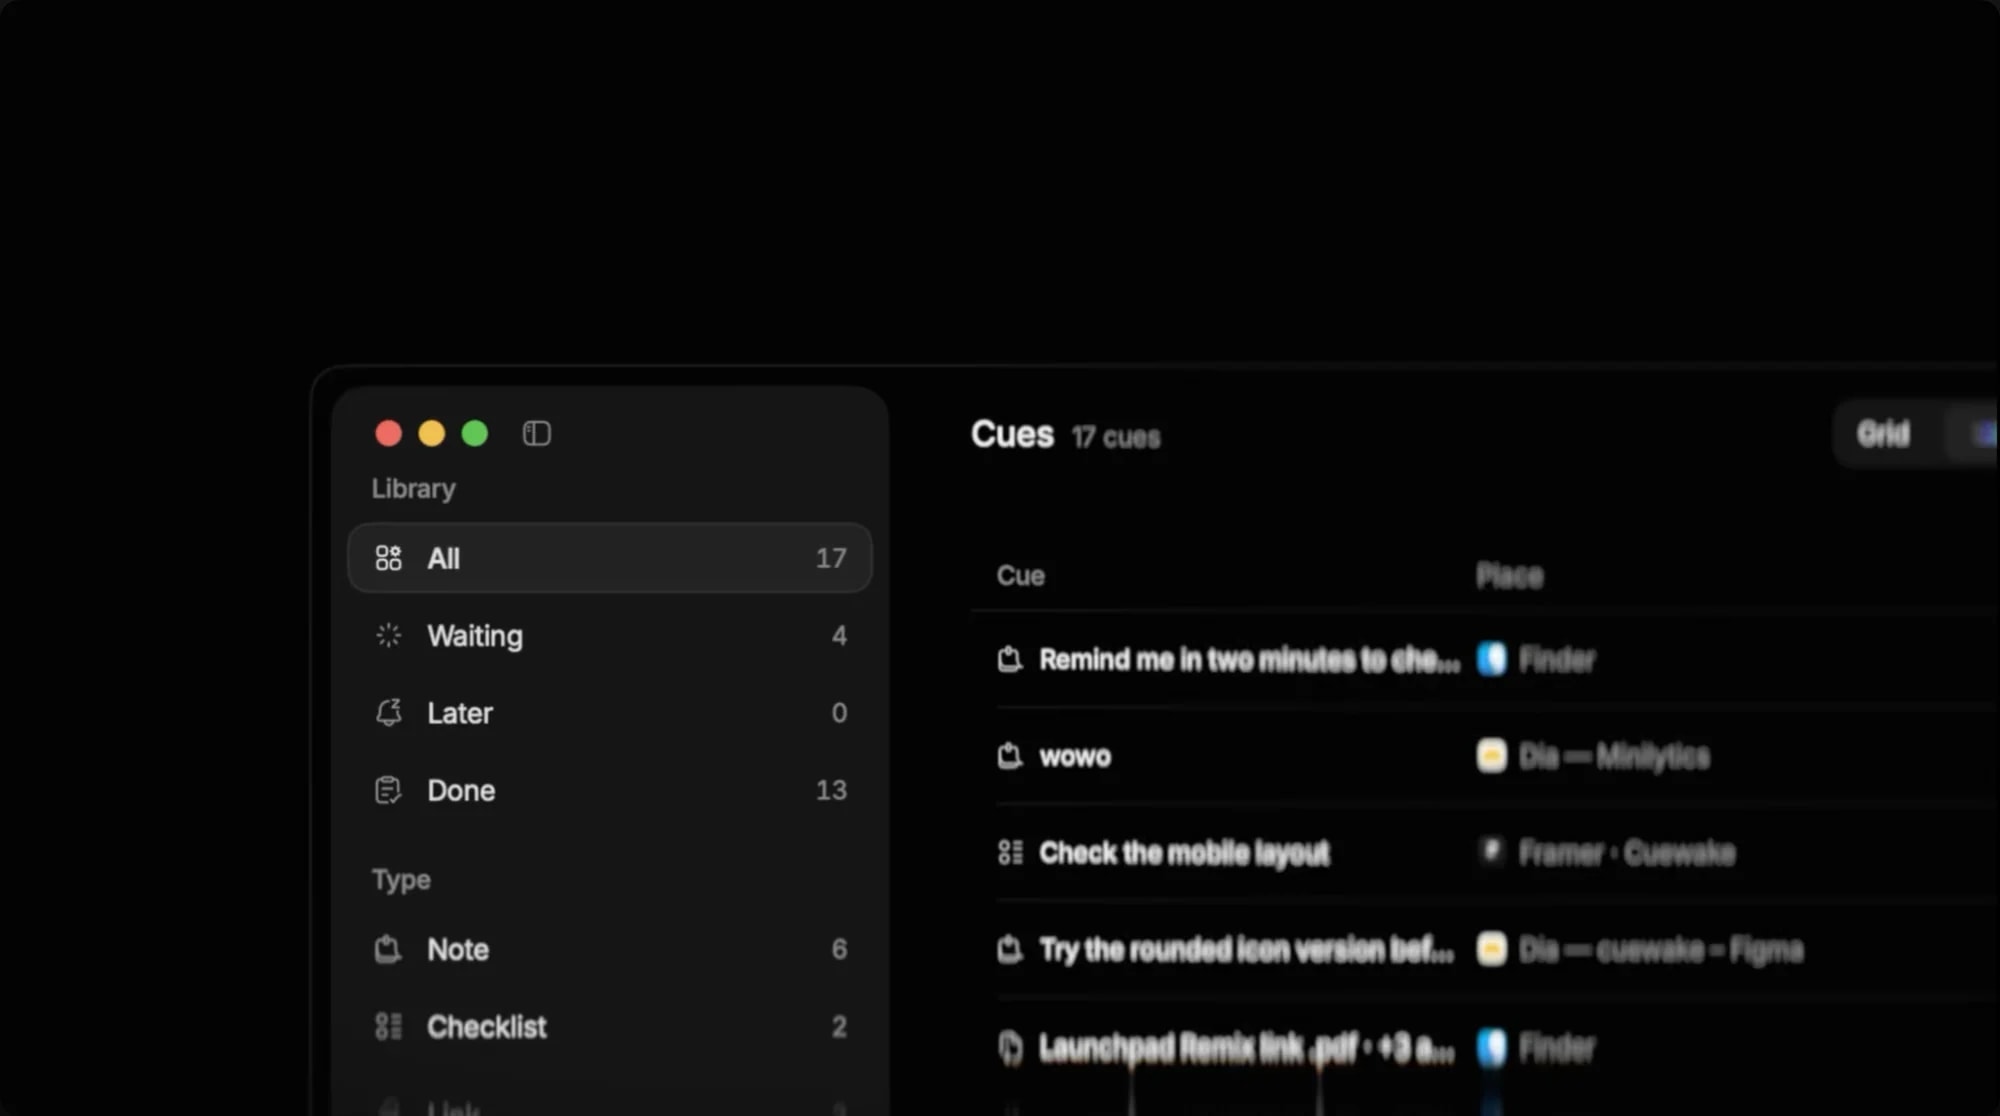
Task: Open the 'Try the rounded icon version' cue
Action: tap(1246, 949)
